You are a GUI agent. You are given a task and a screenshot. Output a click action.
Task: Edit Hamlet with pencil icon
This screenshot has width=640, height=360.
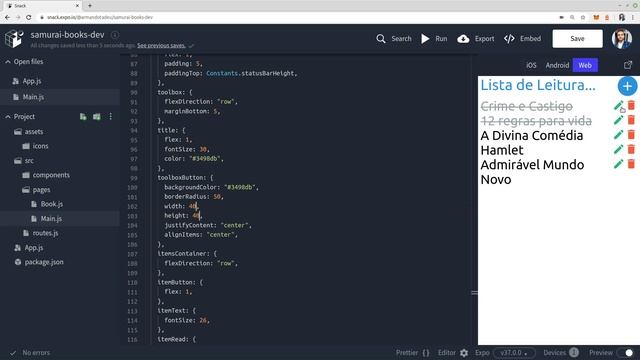[x=618, y=149]
